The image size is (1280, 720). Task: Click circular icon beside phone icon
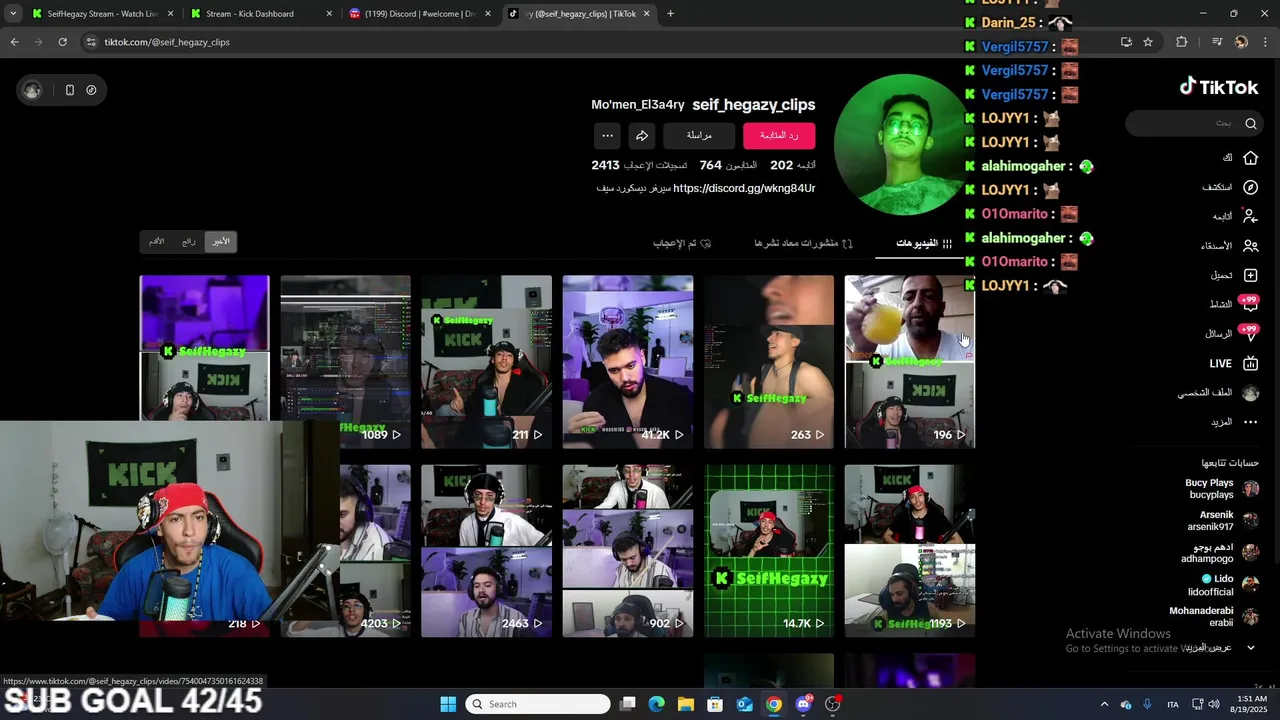(x=91, y=90)
